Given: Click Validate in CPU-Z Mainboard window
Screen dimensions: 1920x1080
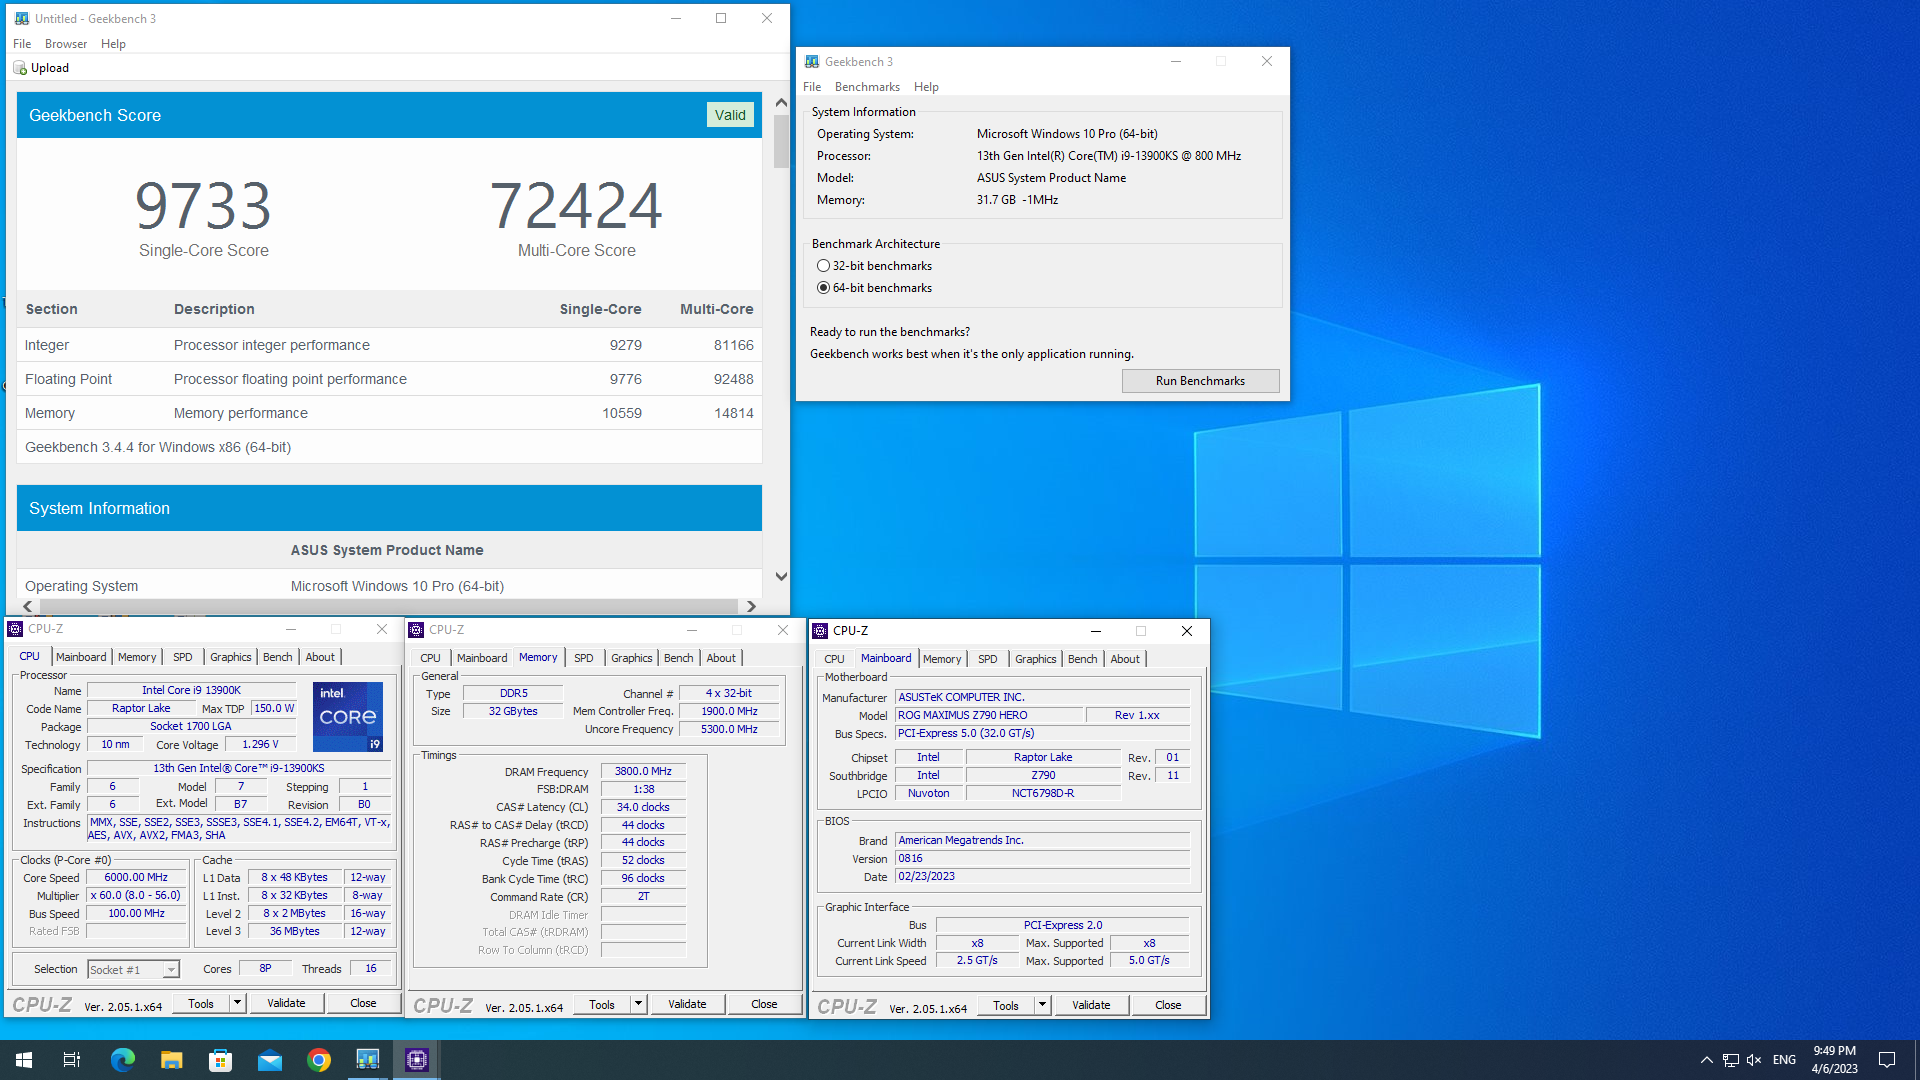Looking at the screenshot, I should (x=1091, y=1005).
